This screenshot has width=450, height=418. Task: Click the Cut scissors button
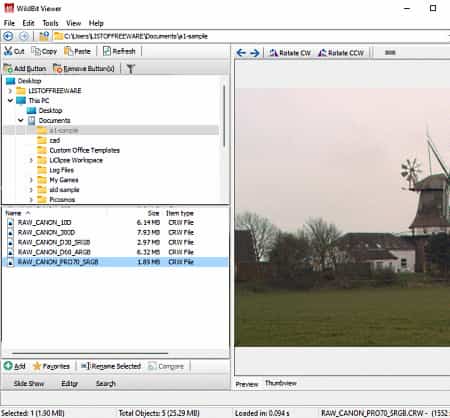pos(14,51)
